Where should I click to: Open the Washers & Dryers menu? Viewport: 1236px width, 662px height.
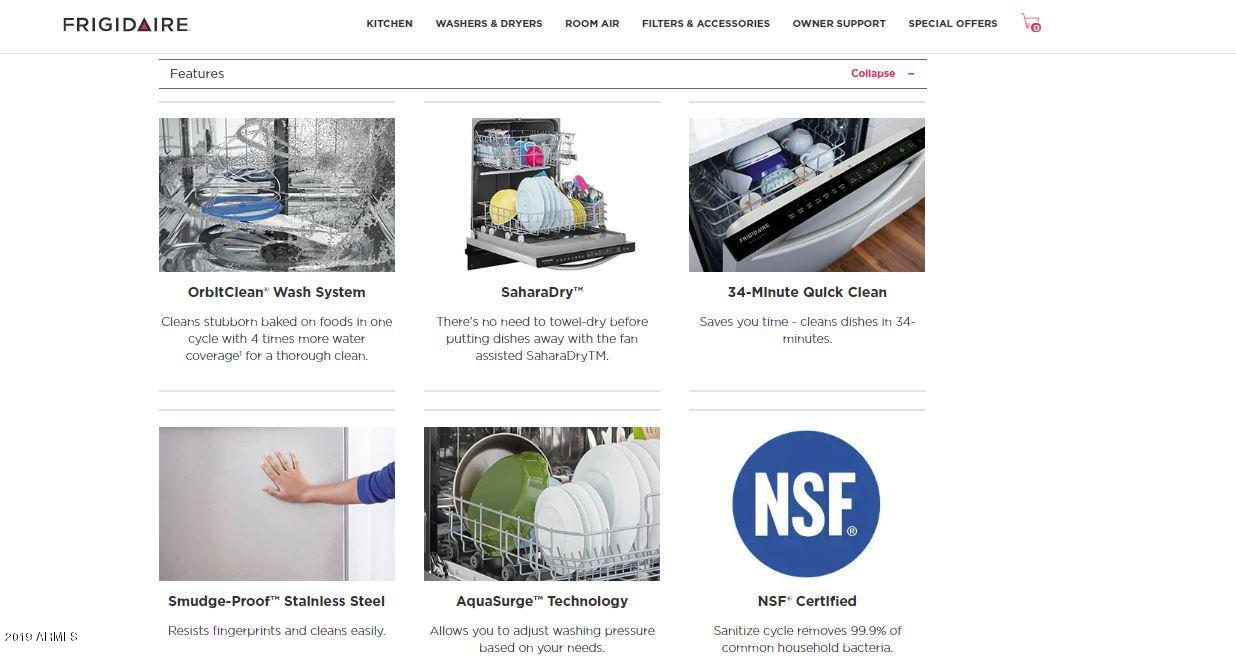coord(489,24)
